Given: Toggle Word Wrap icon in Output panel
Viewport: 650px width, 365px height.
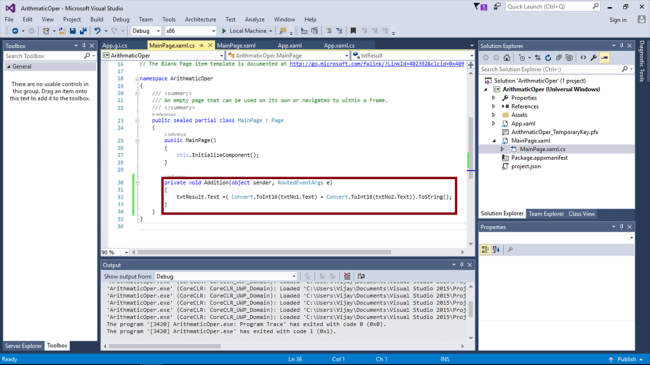Looking at the screenshot, I should click(361, 276).
